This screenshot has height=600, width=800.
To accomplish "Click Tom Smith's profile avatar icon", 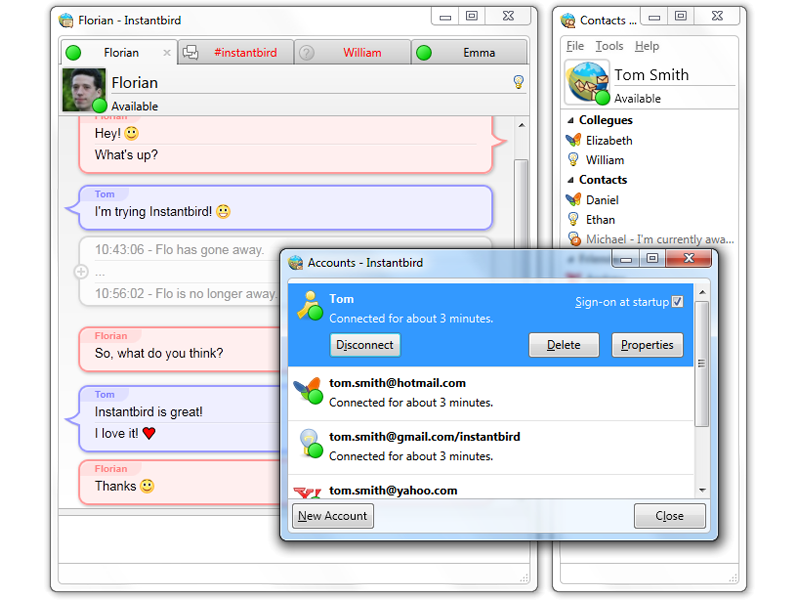I will [x=585, y=82].
